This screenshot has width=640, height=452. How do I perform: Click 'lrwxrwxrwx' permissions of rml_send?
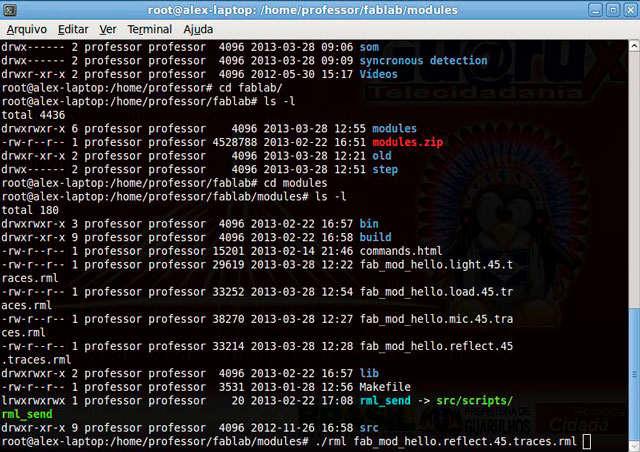click(33, 401)
